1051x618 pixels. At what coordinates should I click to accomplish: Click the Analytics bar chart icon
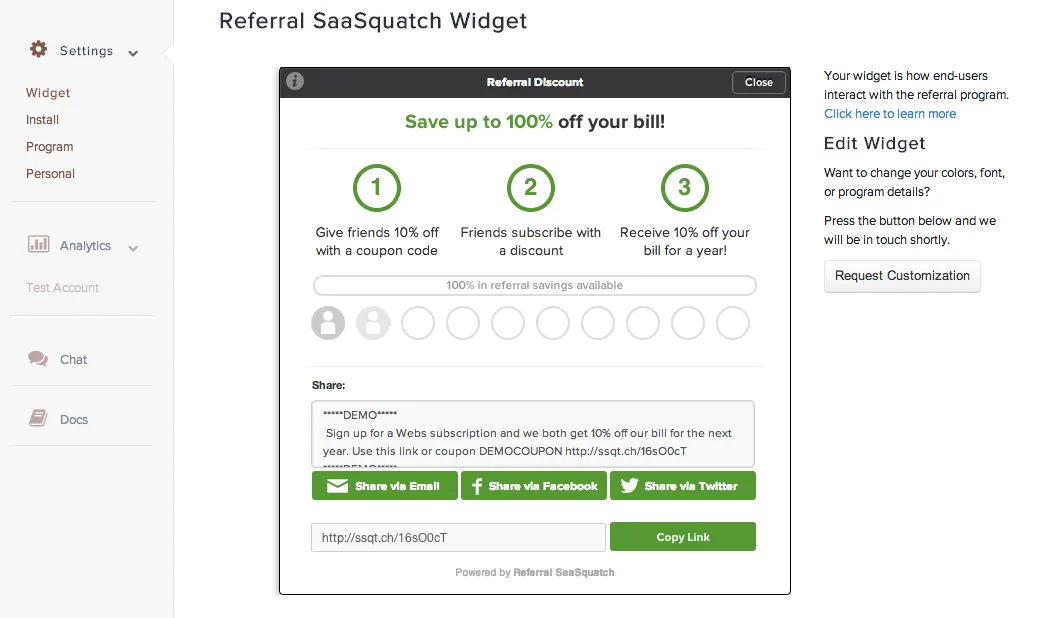pyautogui.click(x=38, y=244)
